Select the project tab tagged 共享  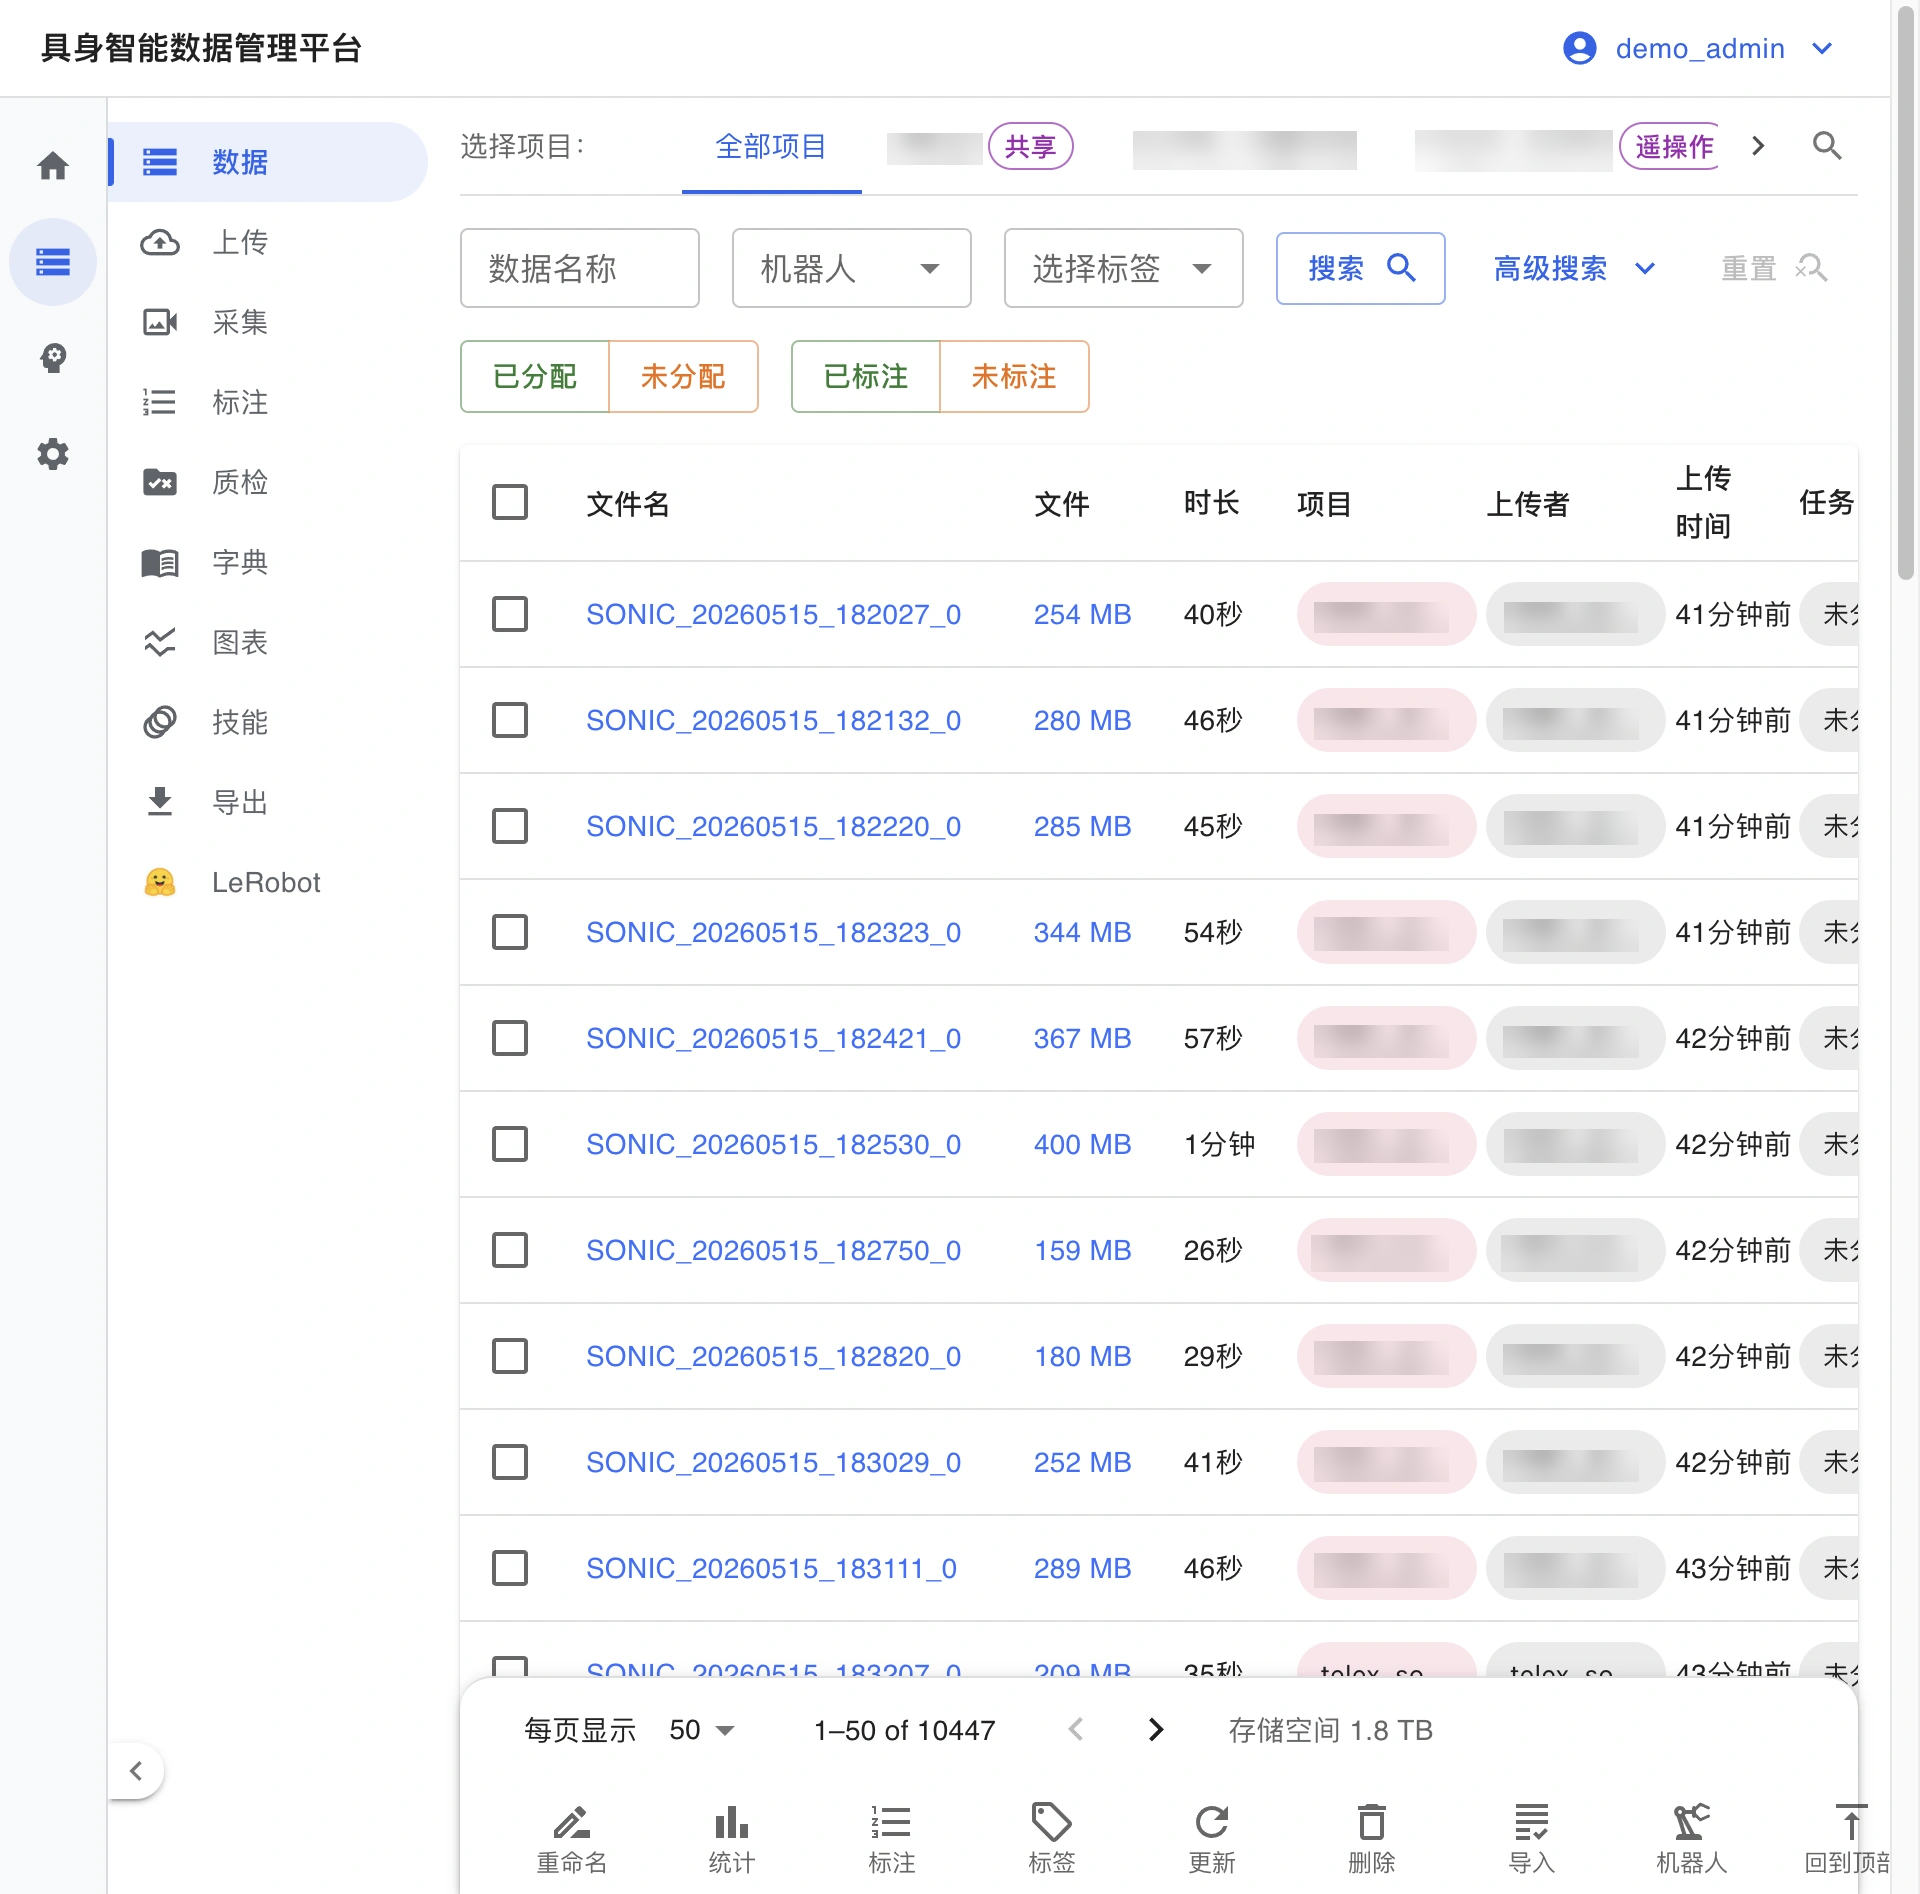[980, 147]
